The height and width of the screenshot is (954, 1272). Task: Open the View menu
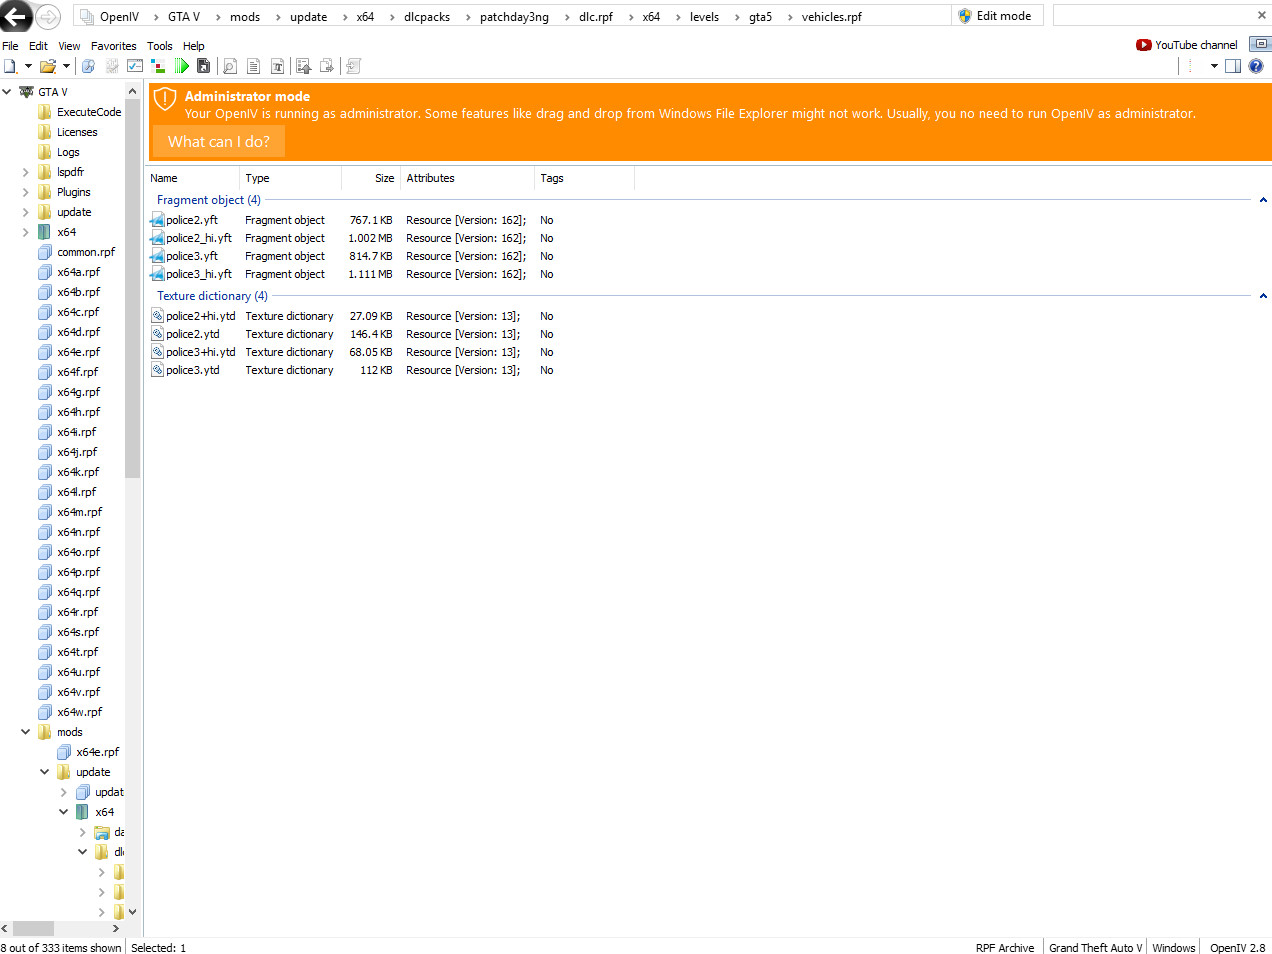point(69,46)
